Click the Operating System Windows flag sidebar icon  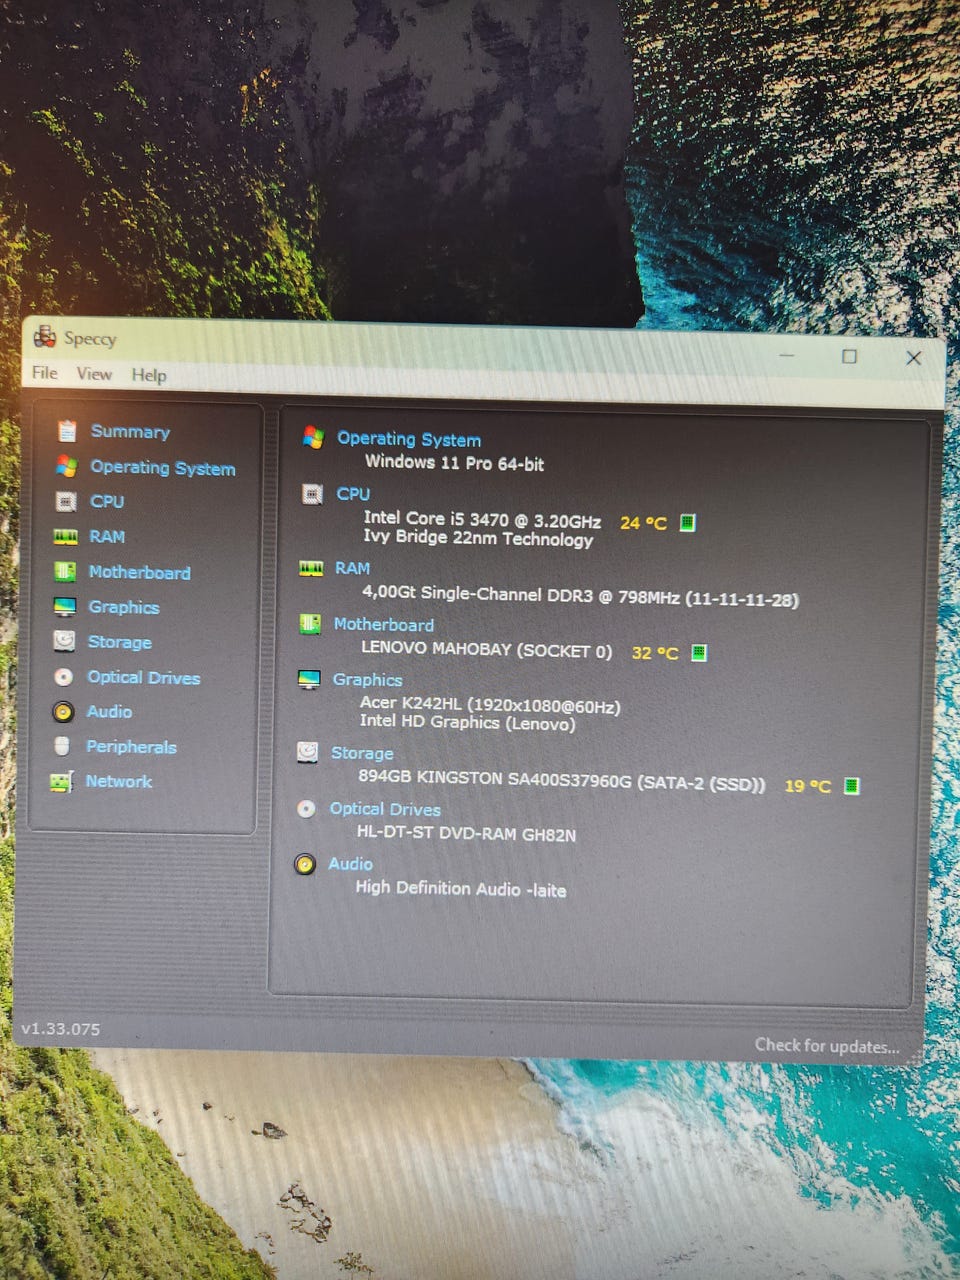67,466
